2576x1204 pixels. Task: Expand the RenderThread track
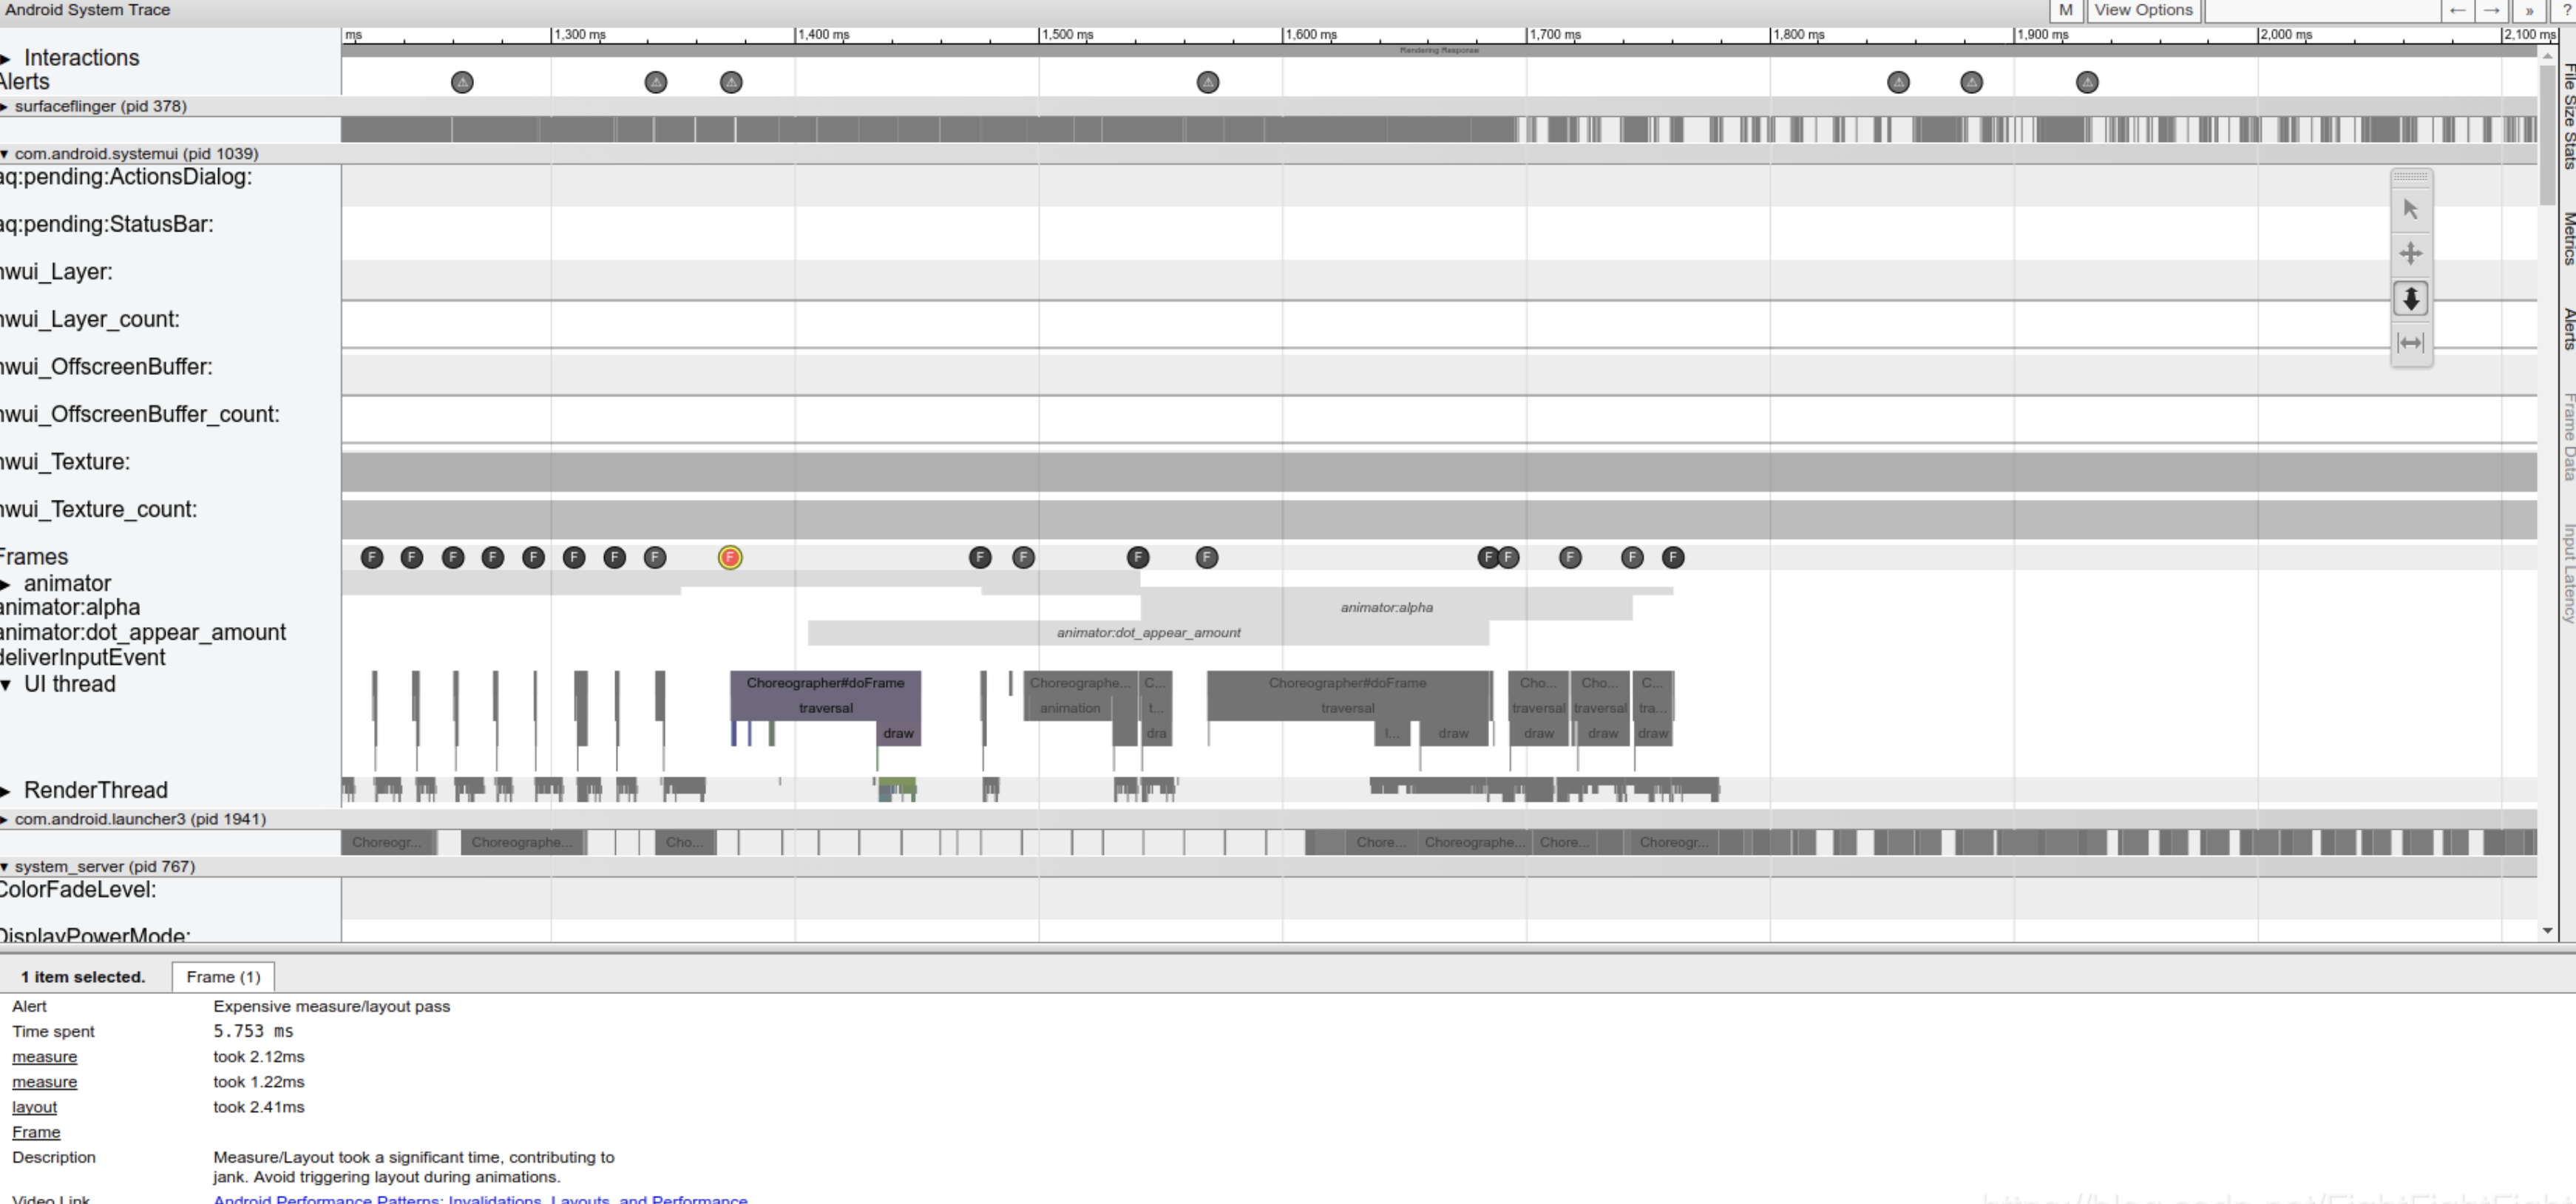click(7, 791)
